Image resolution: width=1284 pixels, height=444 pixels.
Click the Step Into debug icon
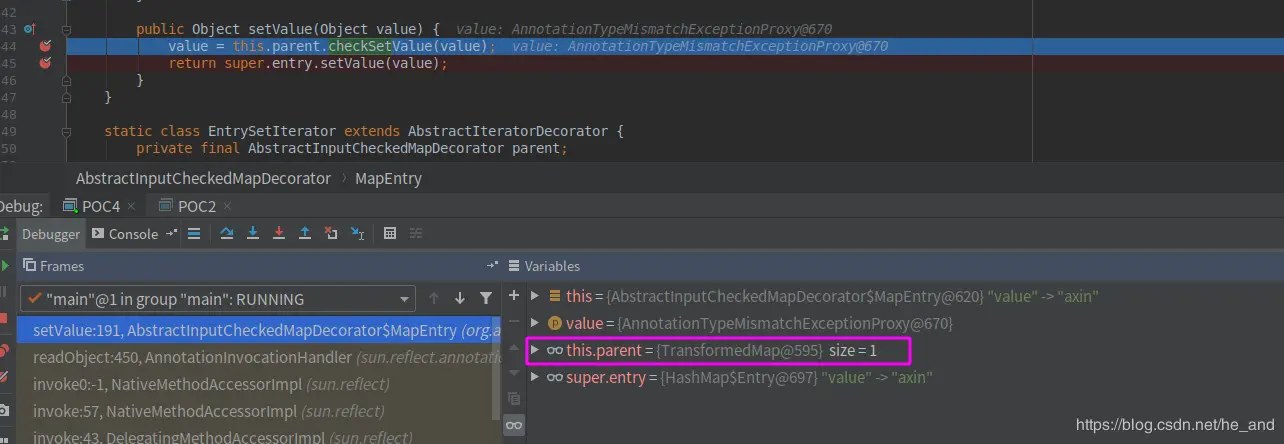coord(253,233)
